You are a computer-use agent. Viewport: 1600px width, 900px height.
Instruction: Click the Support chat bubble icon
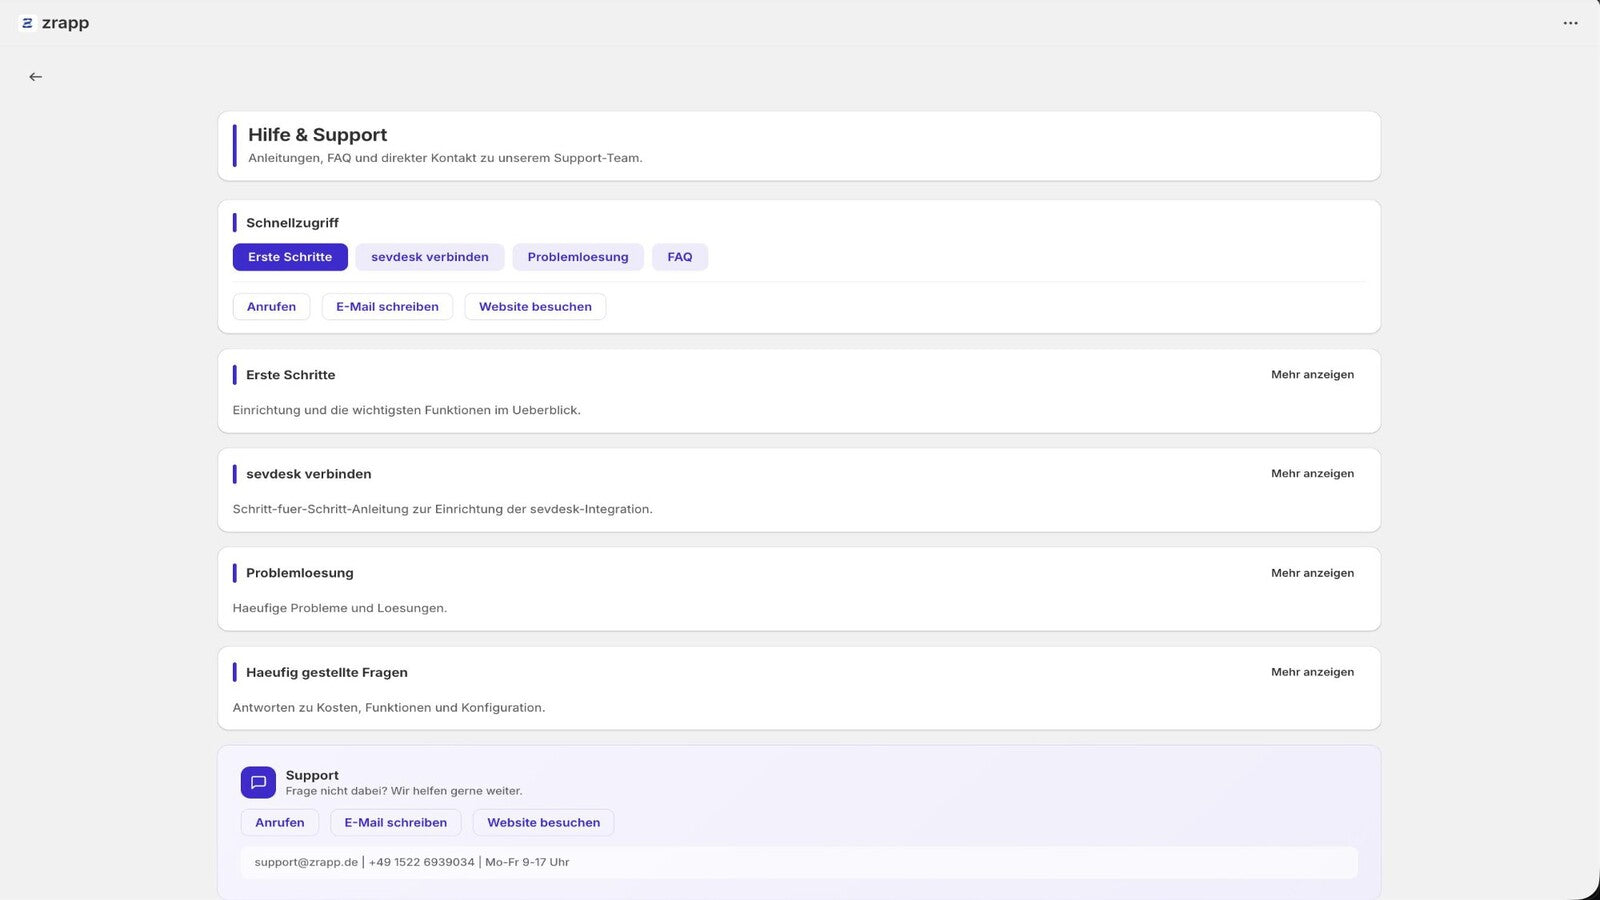coord(258,782)
